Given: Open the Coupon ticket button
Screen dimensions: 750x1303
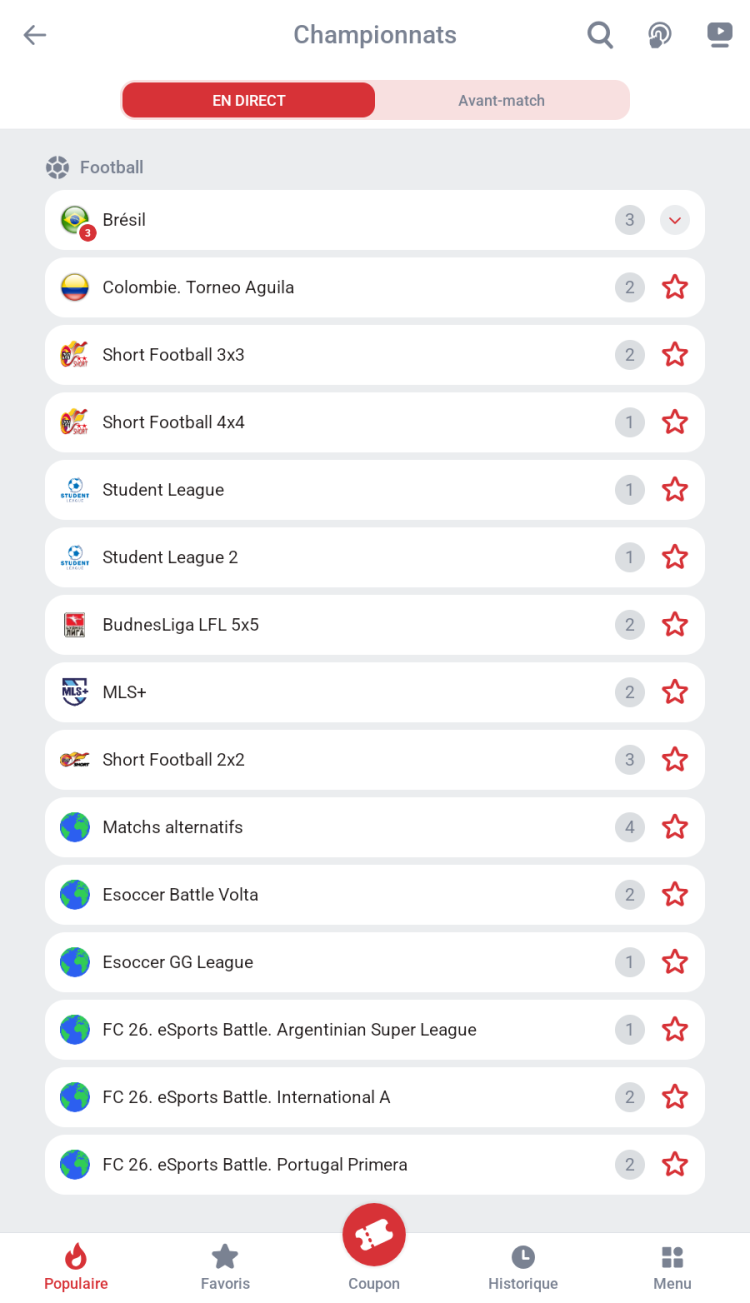Looking at the screenshot, I should 374,1236.
